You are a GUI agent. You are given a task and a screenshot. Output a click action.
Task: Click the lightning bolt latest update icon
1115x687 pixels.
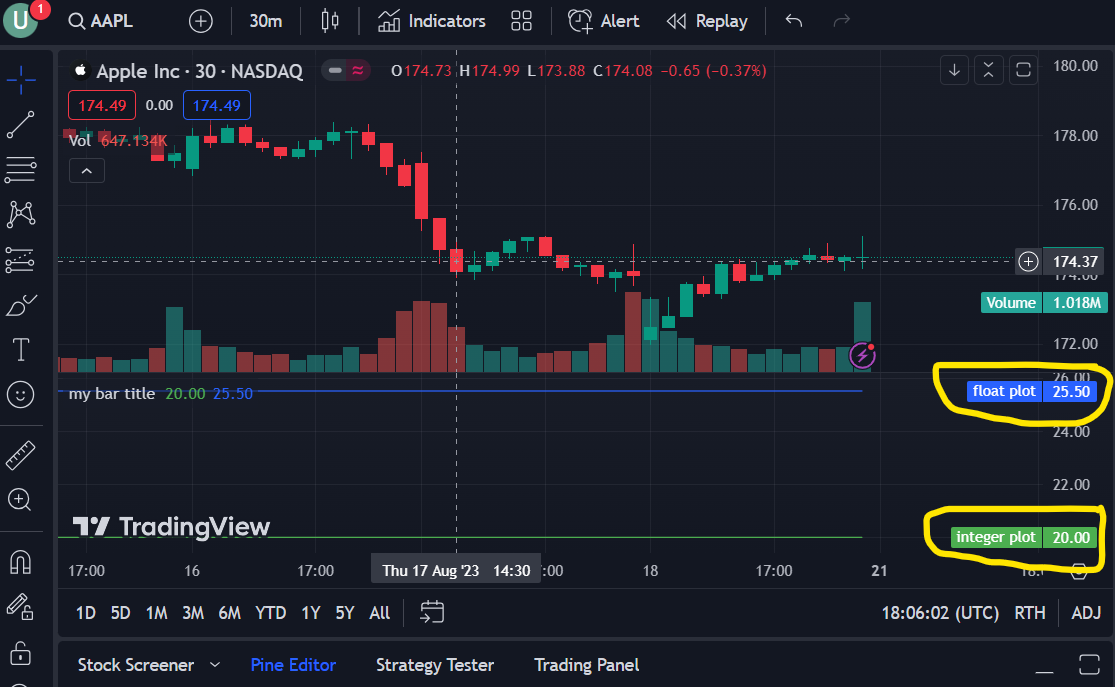863,355
